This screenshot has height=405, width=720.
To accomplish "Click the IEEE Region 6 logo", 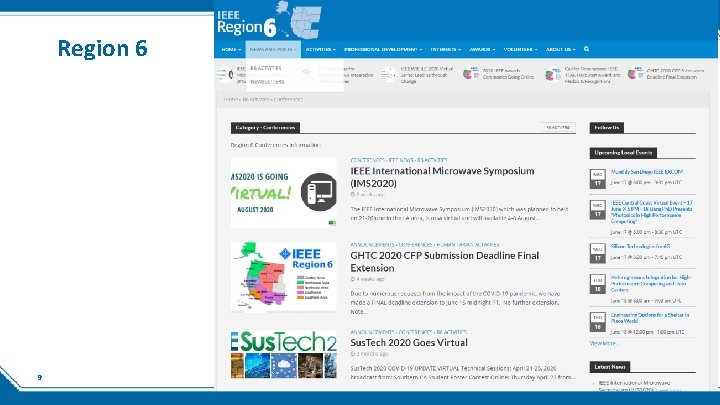I will tap(269, 20).
